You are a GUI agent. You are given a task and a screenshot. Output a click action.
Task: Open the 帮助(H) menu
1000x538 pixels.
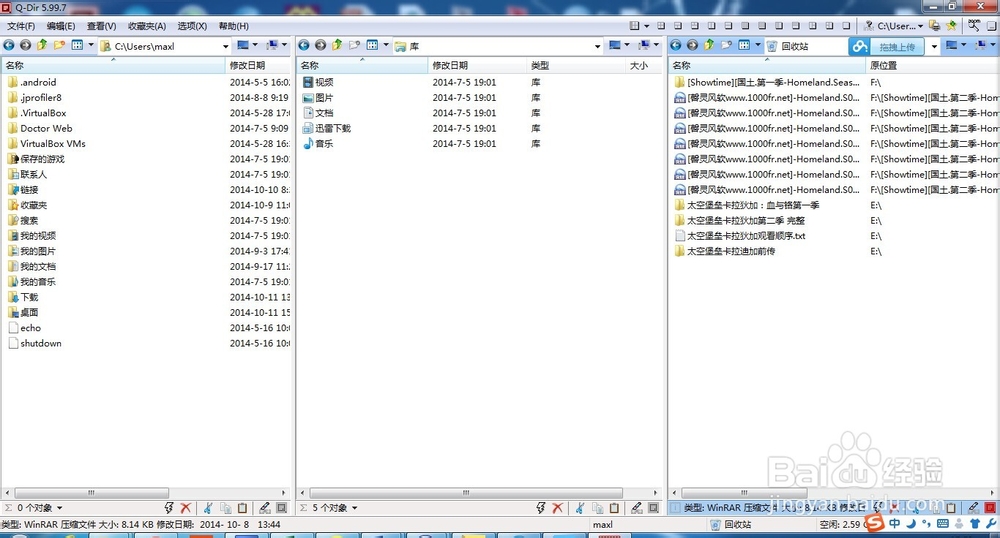click(x=233, y=26)
